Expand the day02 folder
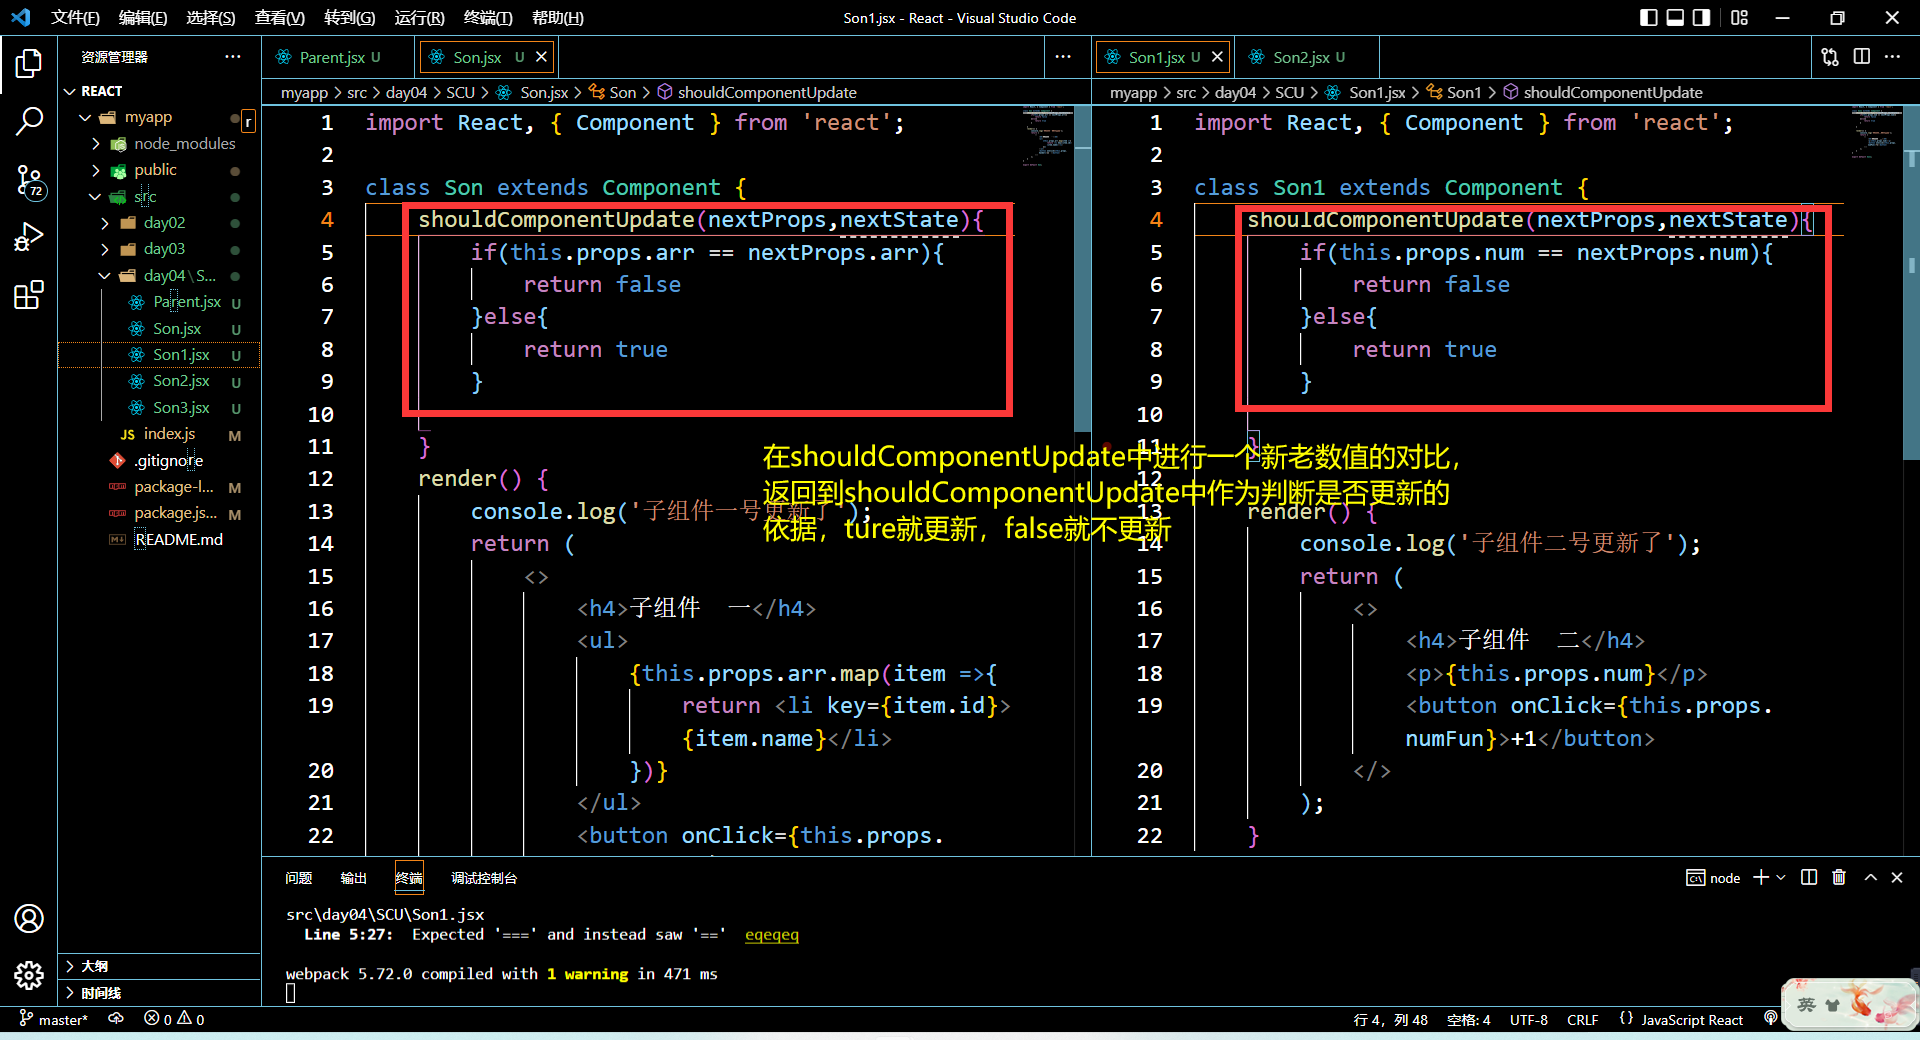 165,222
